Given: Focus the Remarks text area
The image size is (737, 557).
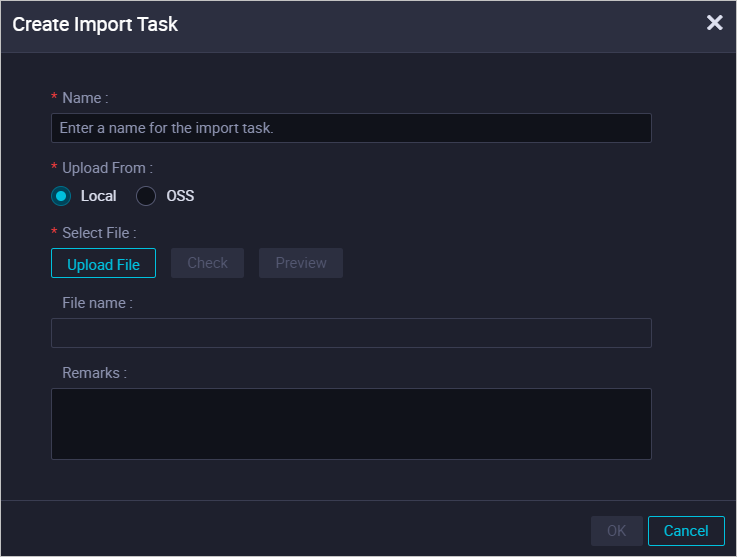Looking at the screenshot, I should (x=351, y=424).
